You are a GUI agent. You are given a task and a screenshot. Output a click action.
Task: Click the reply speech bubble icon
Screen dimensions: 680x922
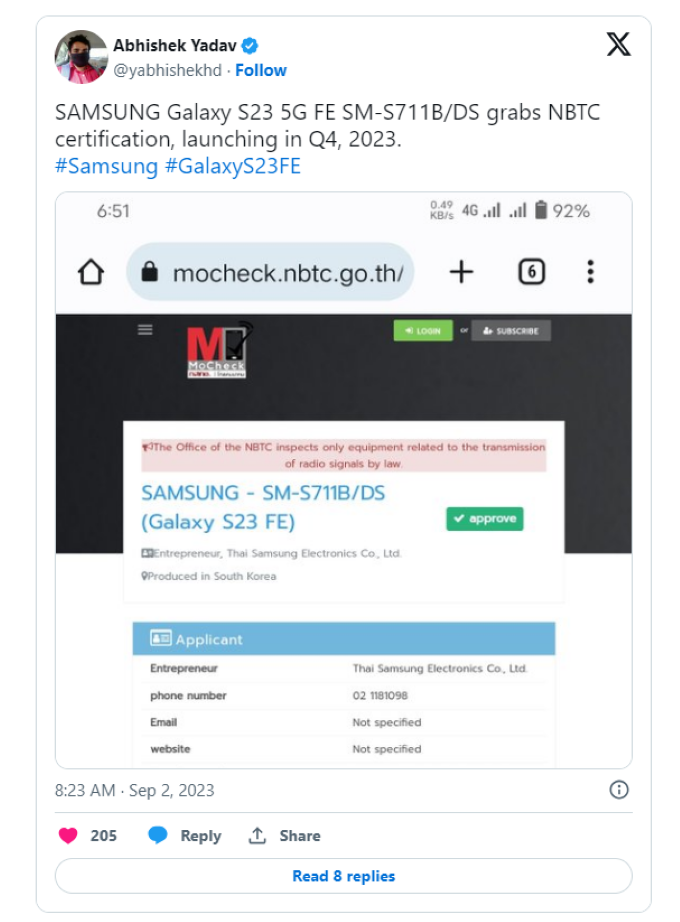click(158, 836)
